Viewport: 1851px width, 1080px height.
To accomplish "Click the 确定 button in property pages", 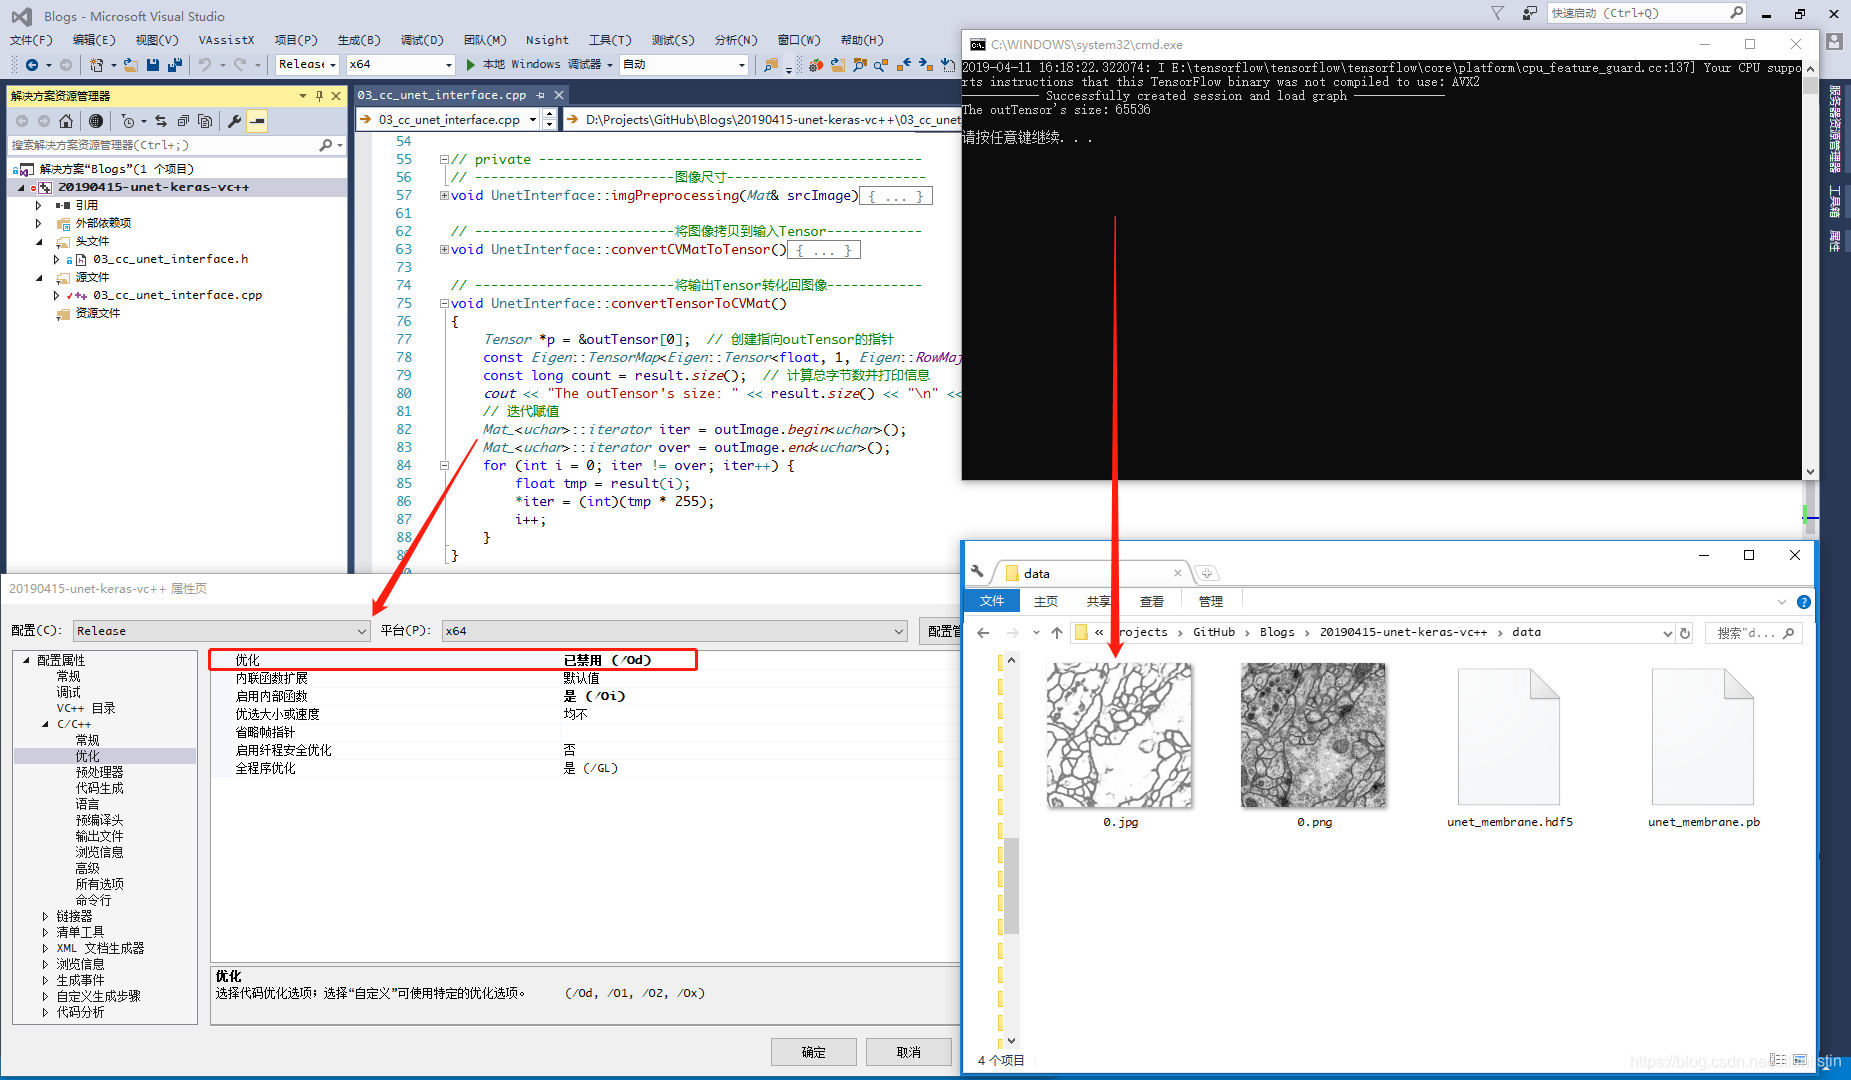I will (813, 1051).
